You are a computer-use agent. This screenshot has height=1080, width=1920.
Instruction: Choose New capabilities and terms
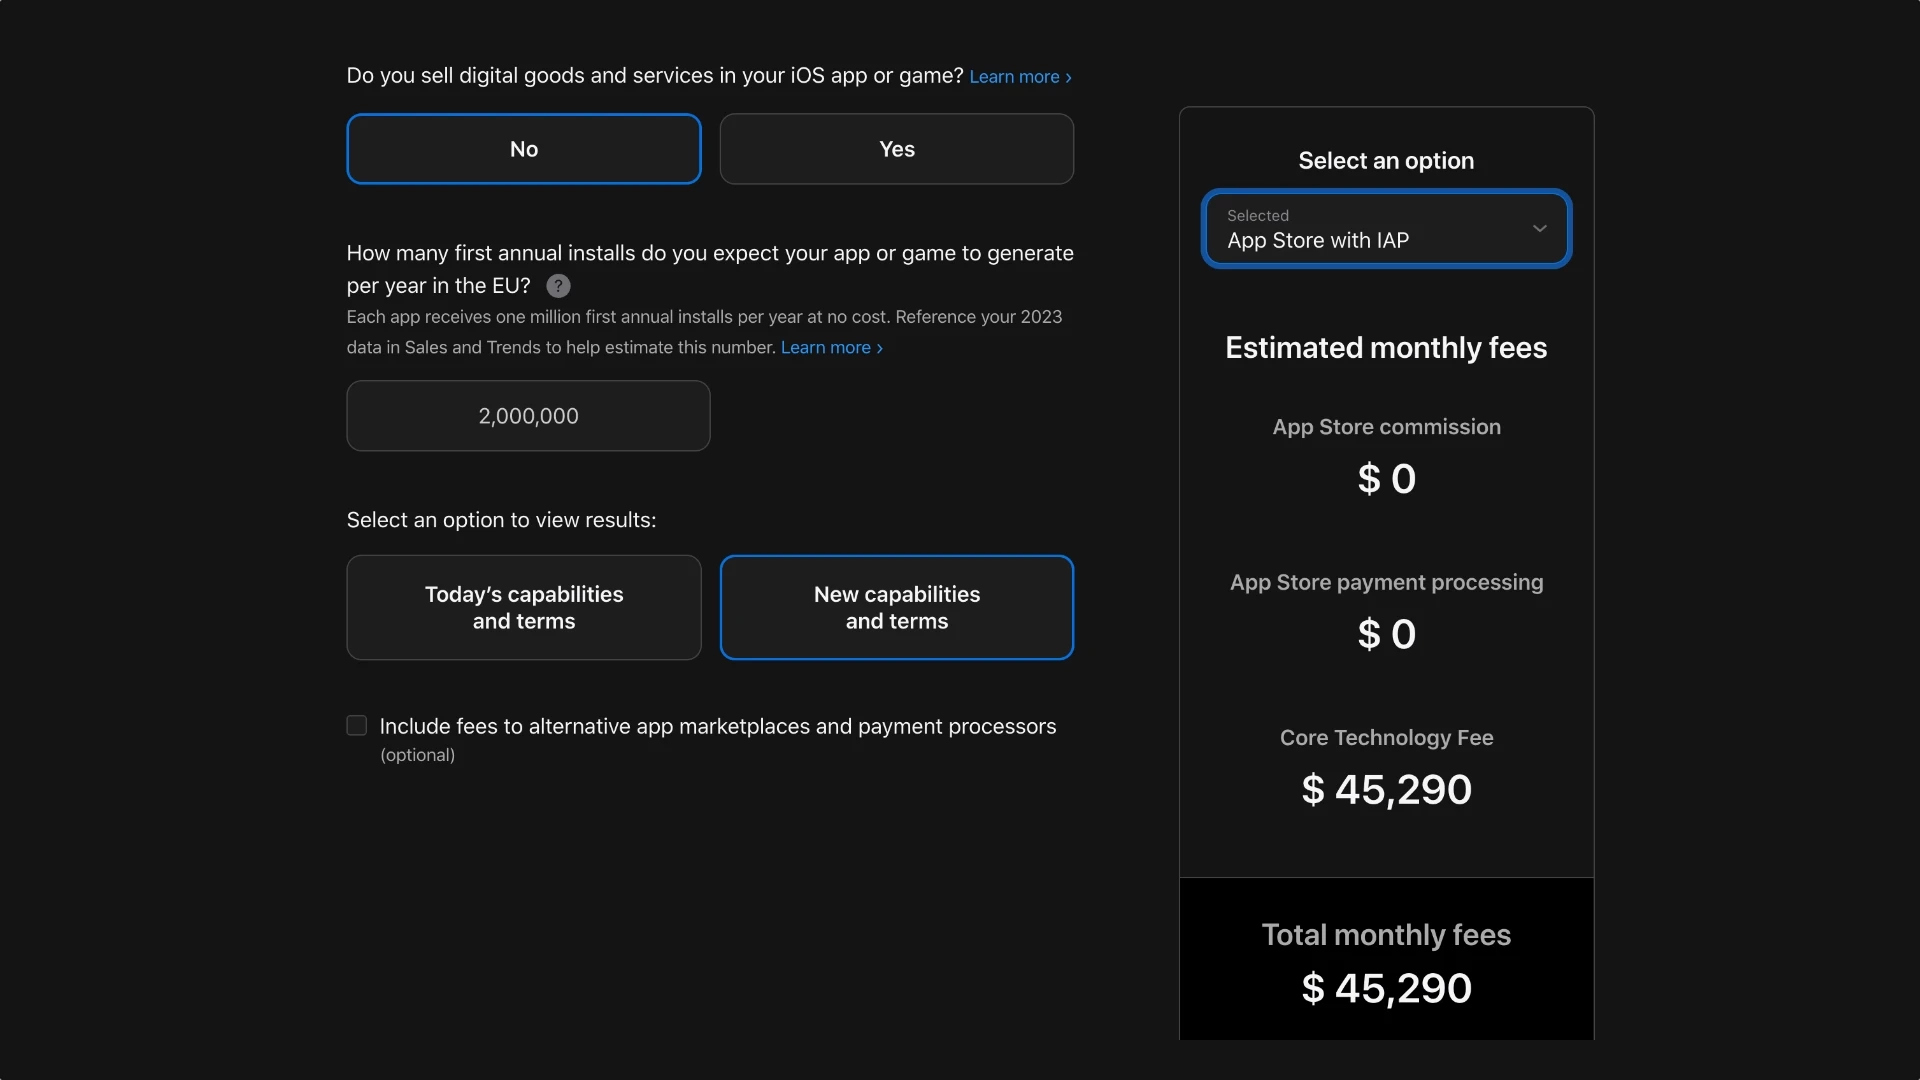coord(896,608)
